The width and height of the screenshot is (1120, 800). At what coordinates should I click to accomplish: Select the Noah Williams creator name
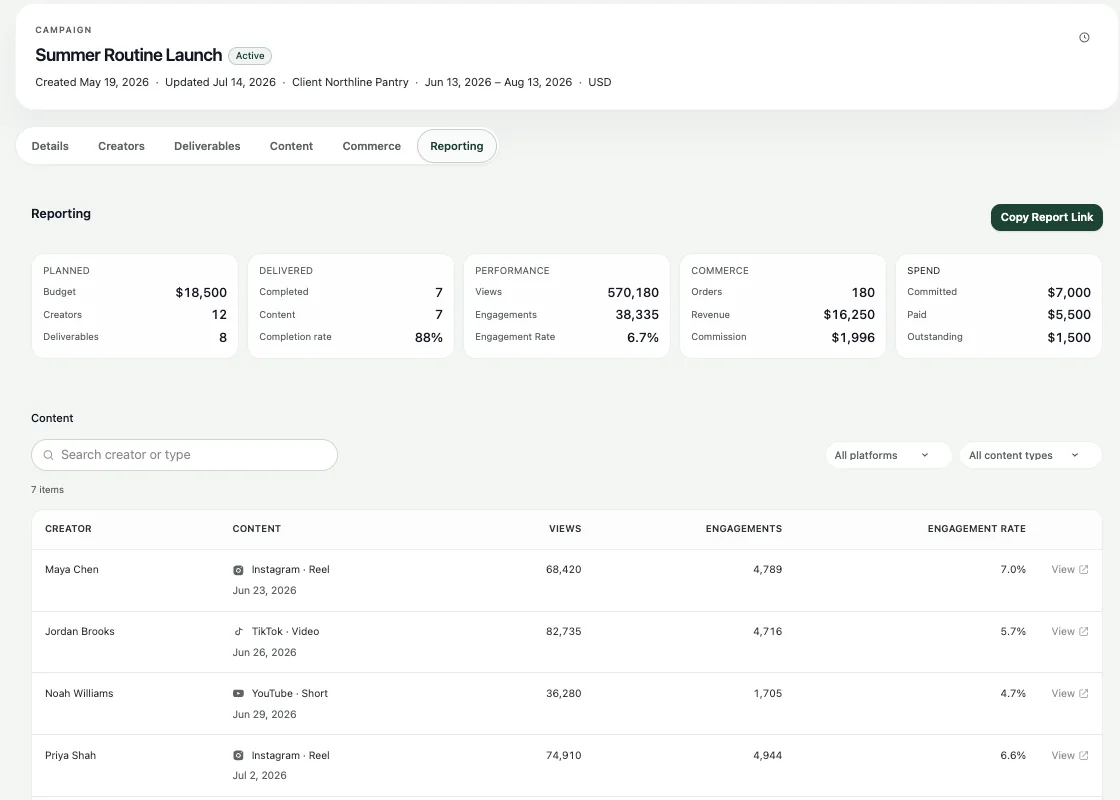click(79, 694)
